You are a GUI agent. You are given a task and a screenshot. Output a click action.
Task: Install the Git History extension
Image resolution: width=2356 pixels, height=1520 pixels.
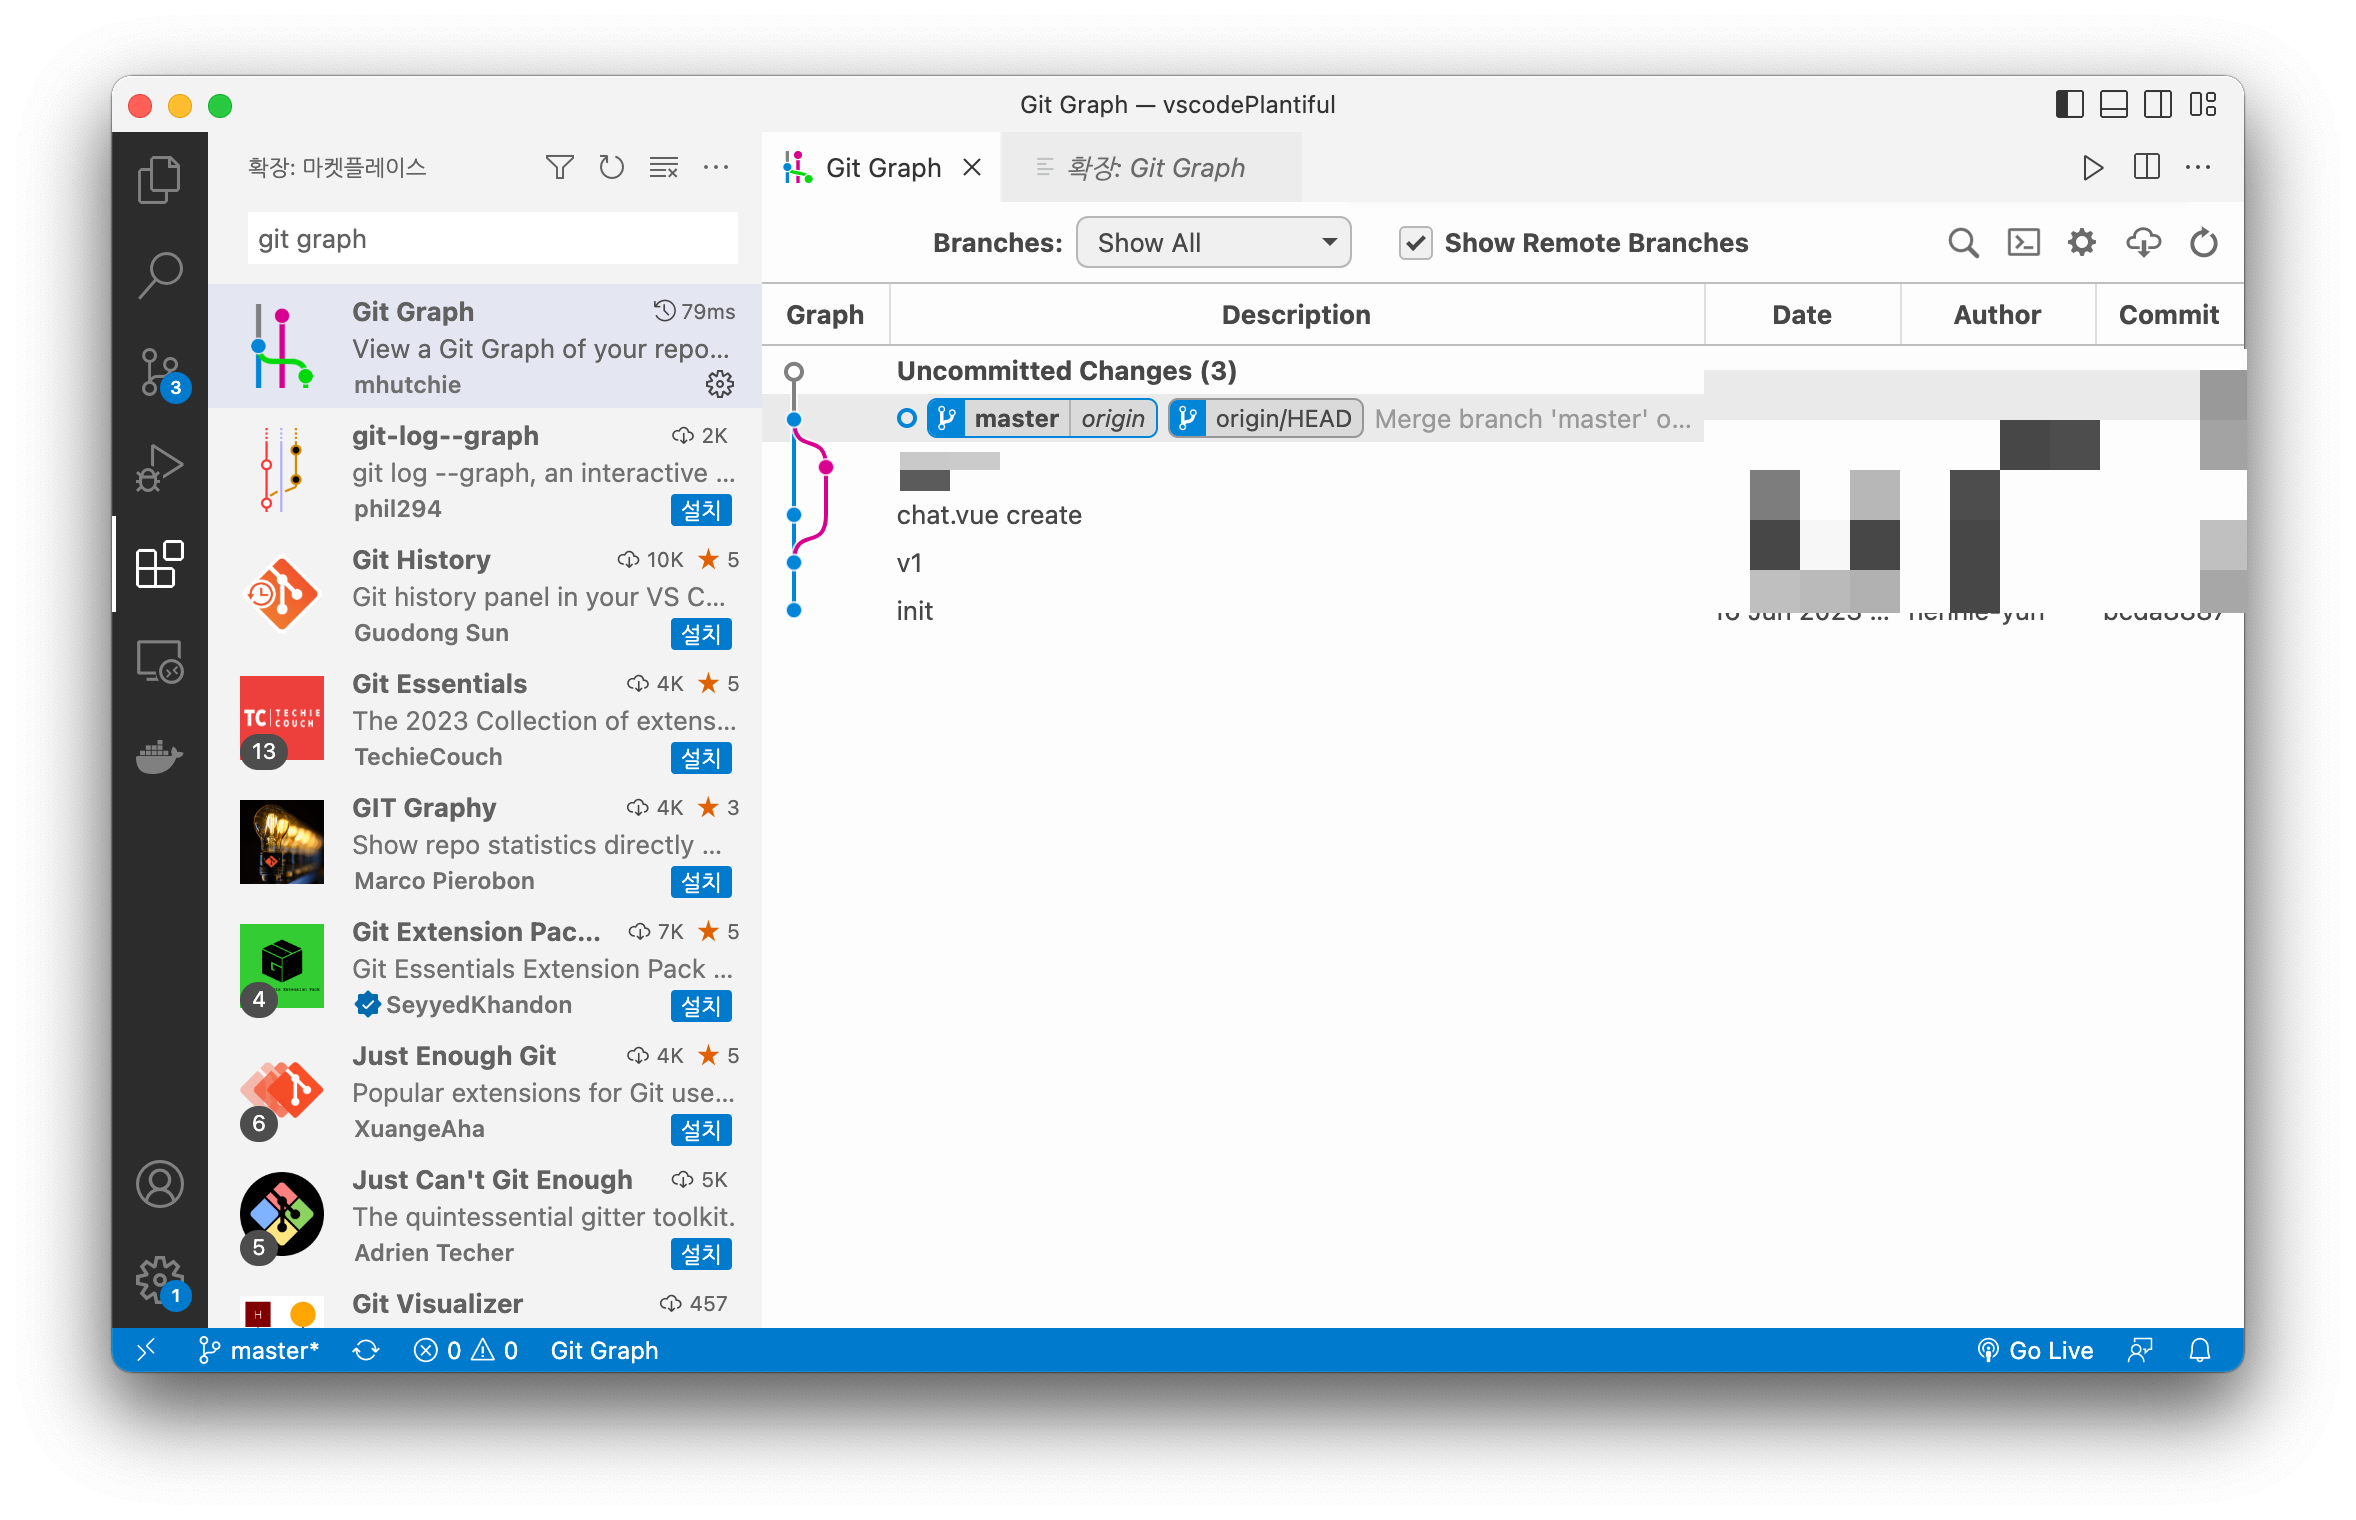(700, 634)
